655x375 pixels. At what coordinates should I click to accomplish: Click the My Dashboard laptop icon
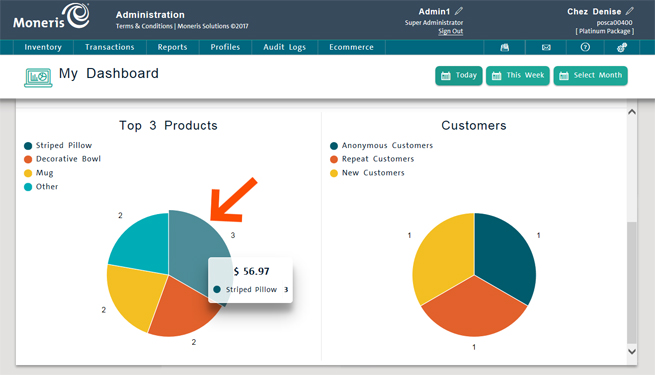[x=38, y=77]
